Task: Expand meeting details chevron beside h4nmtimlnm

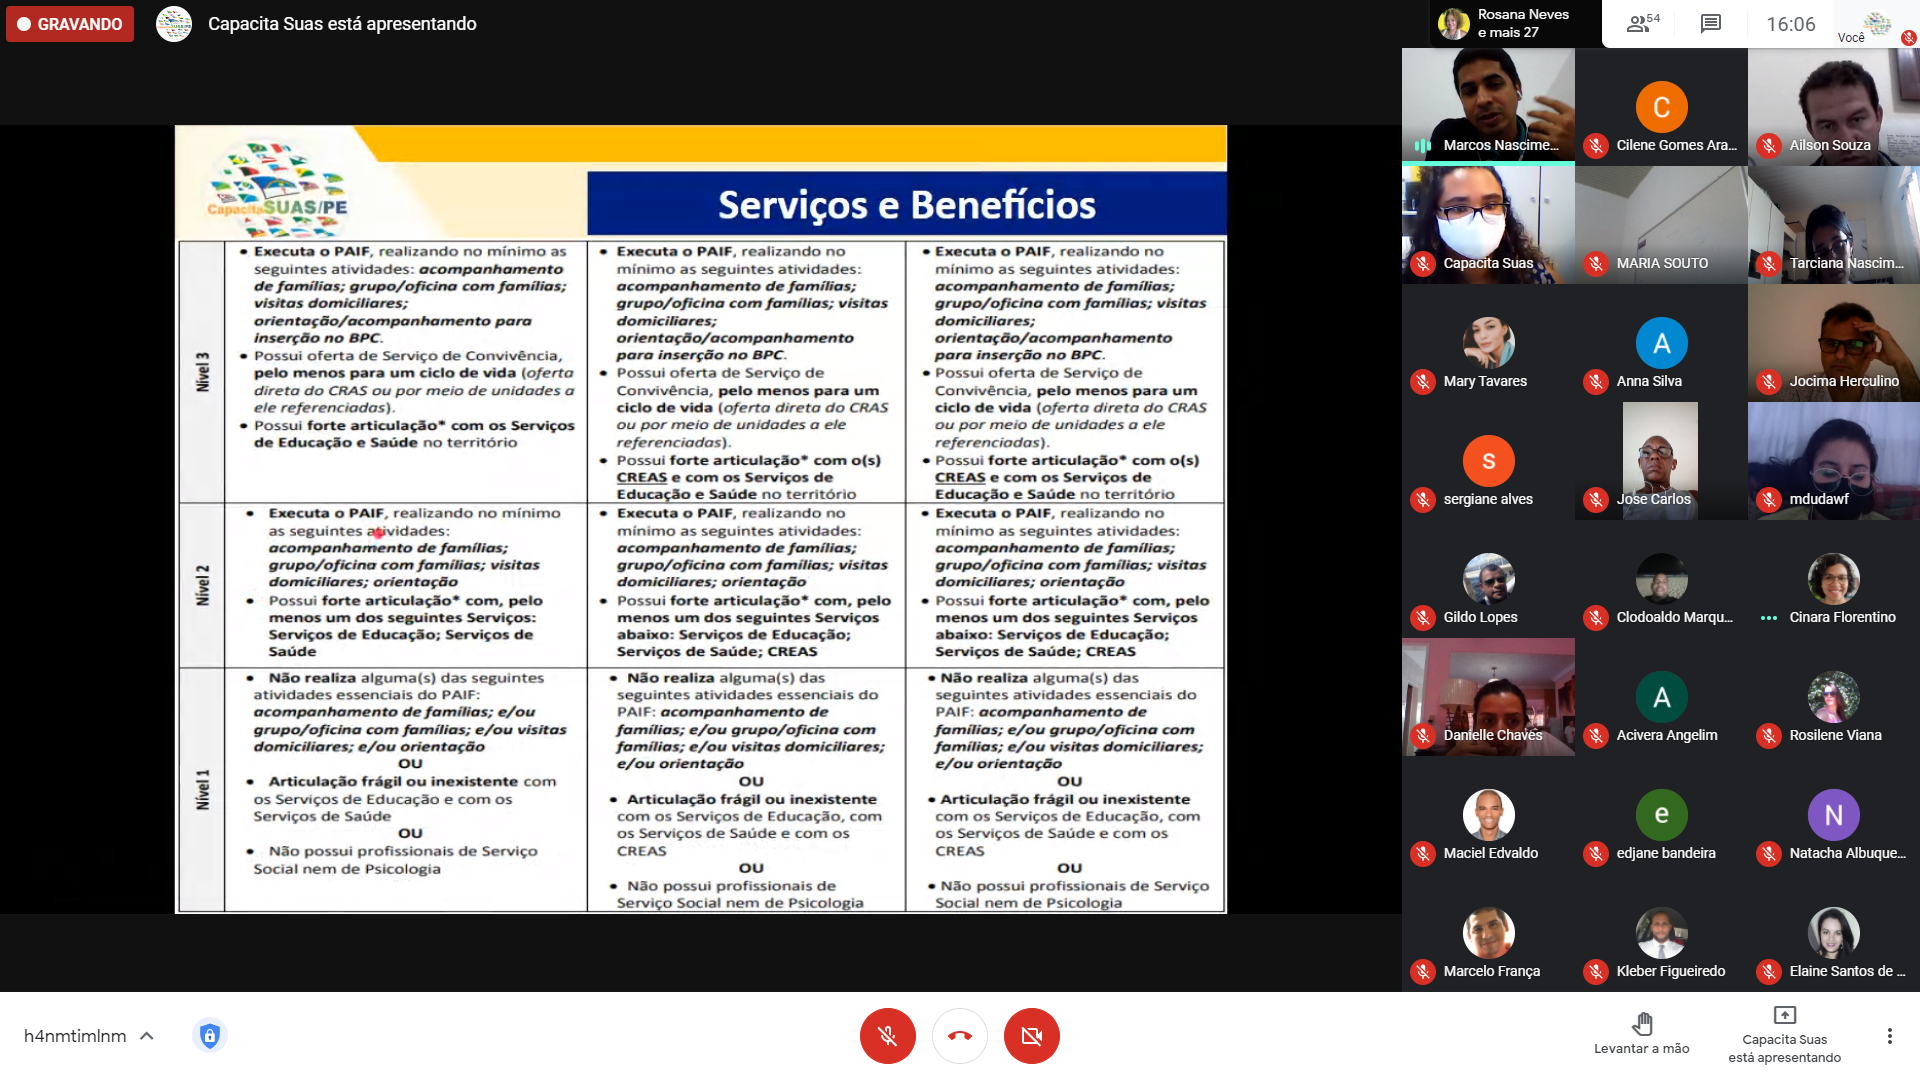Action: 147,1036
